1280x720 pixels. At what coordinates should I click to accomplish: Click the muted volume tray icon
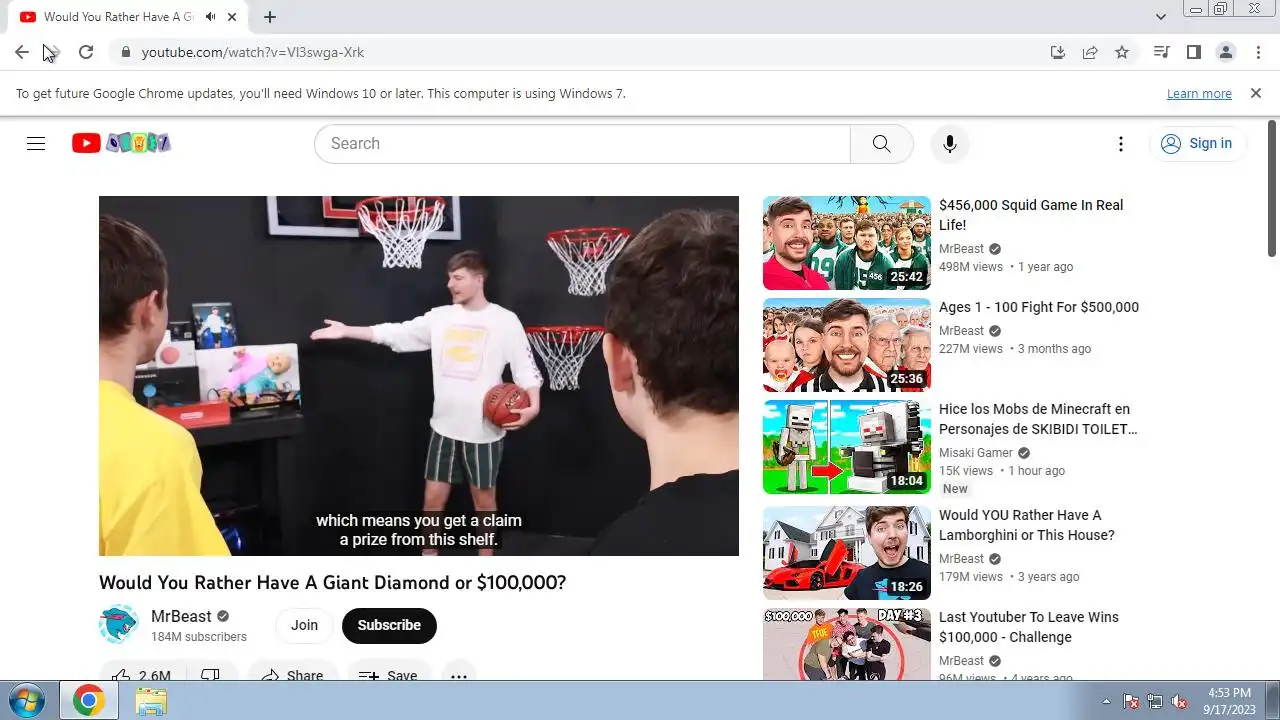tap(1179, 701)
